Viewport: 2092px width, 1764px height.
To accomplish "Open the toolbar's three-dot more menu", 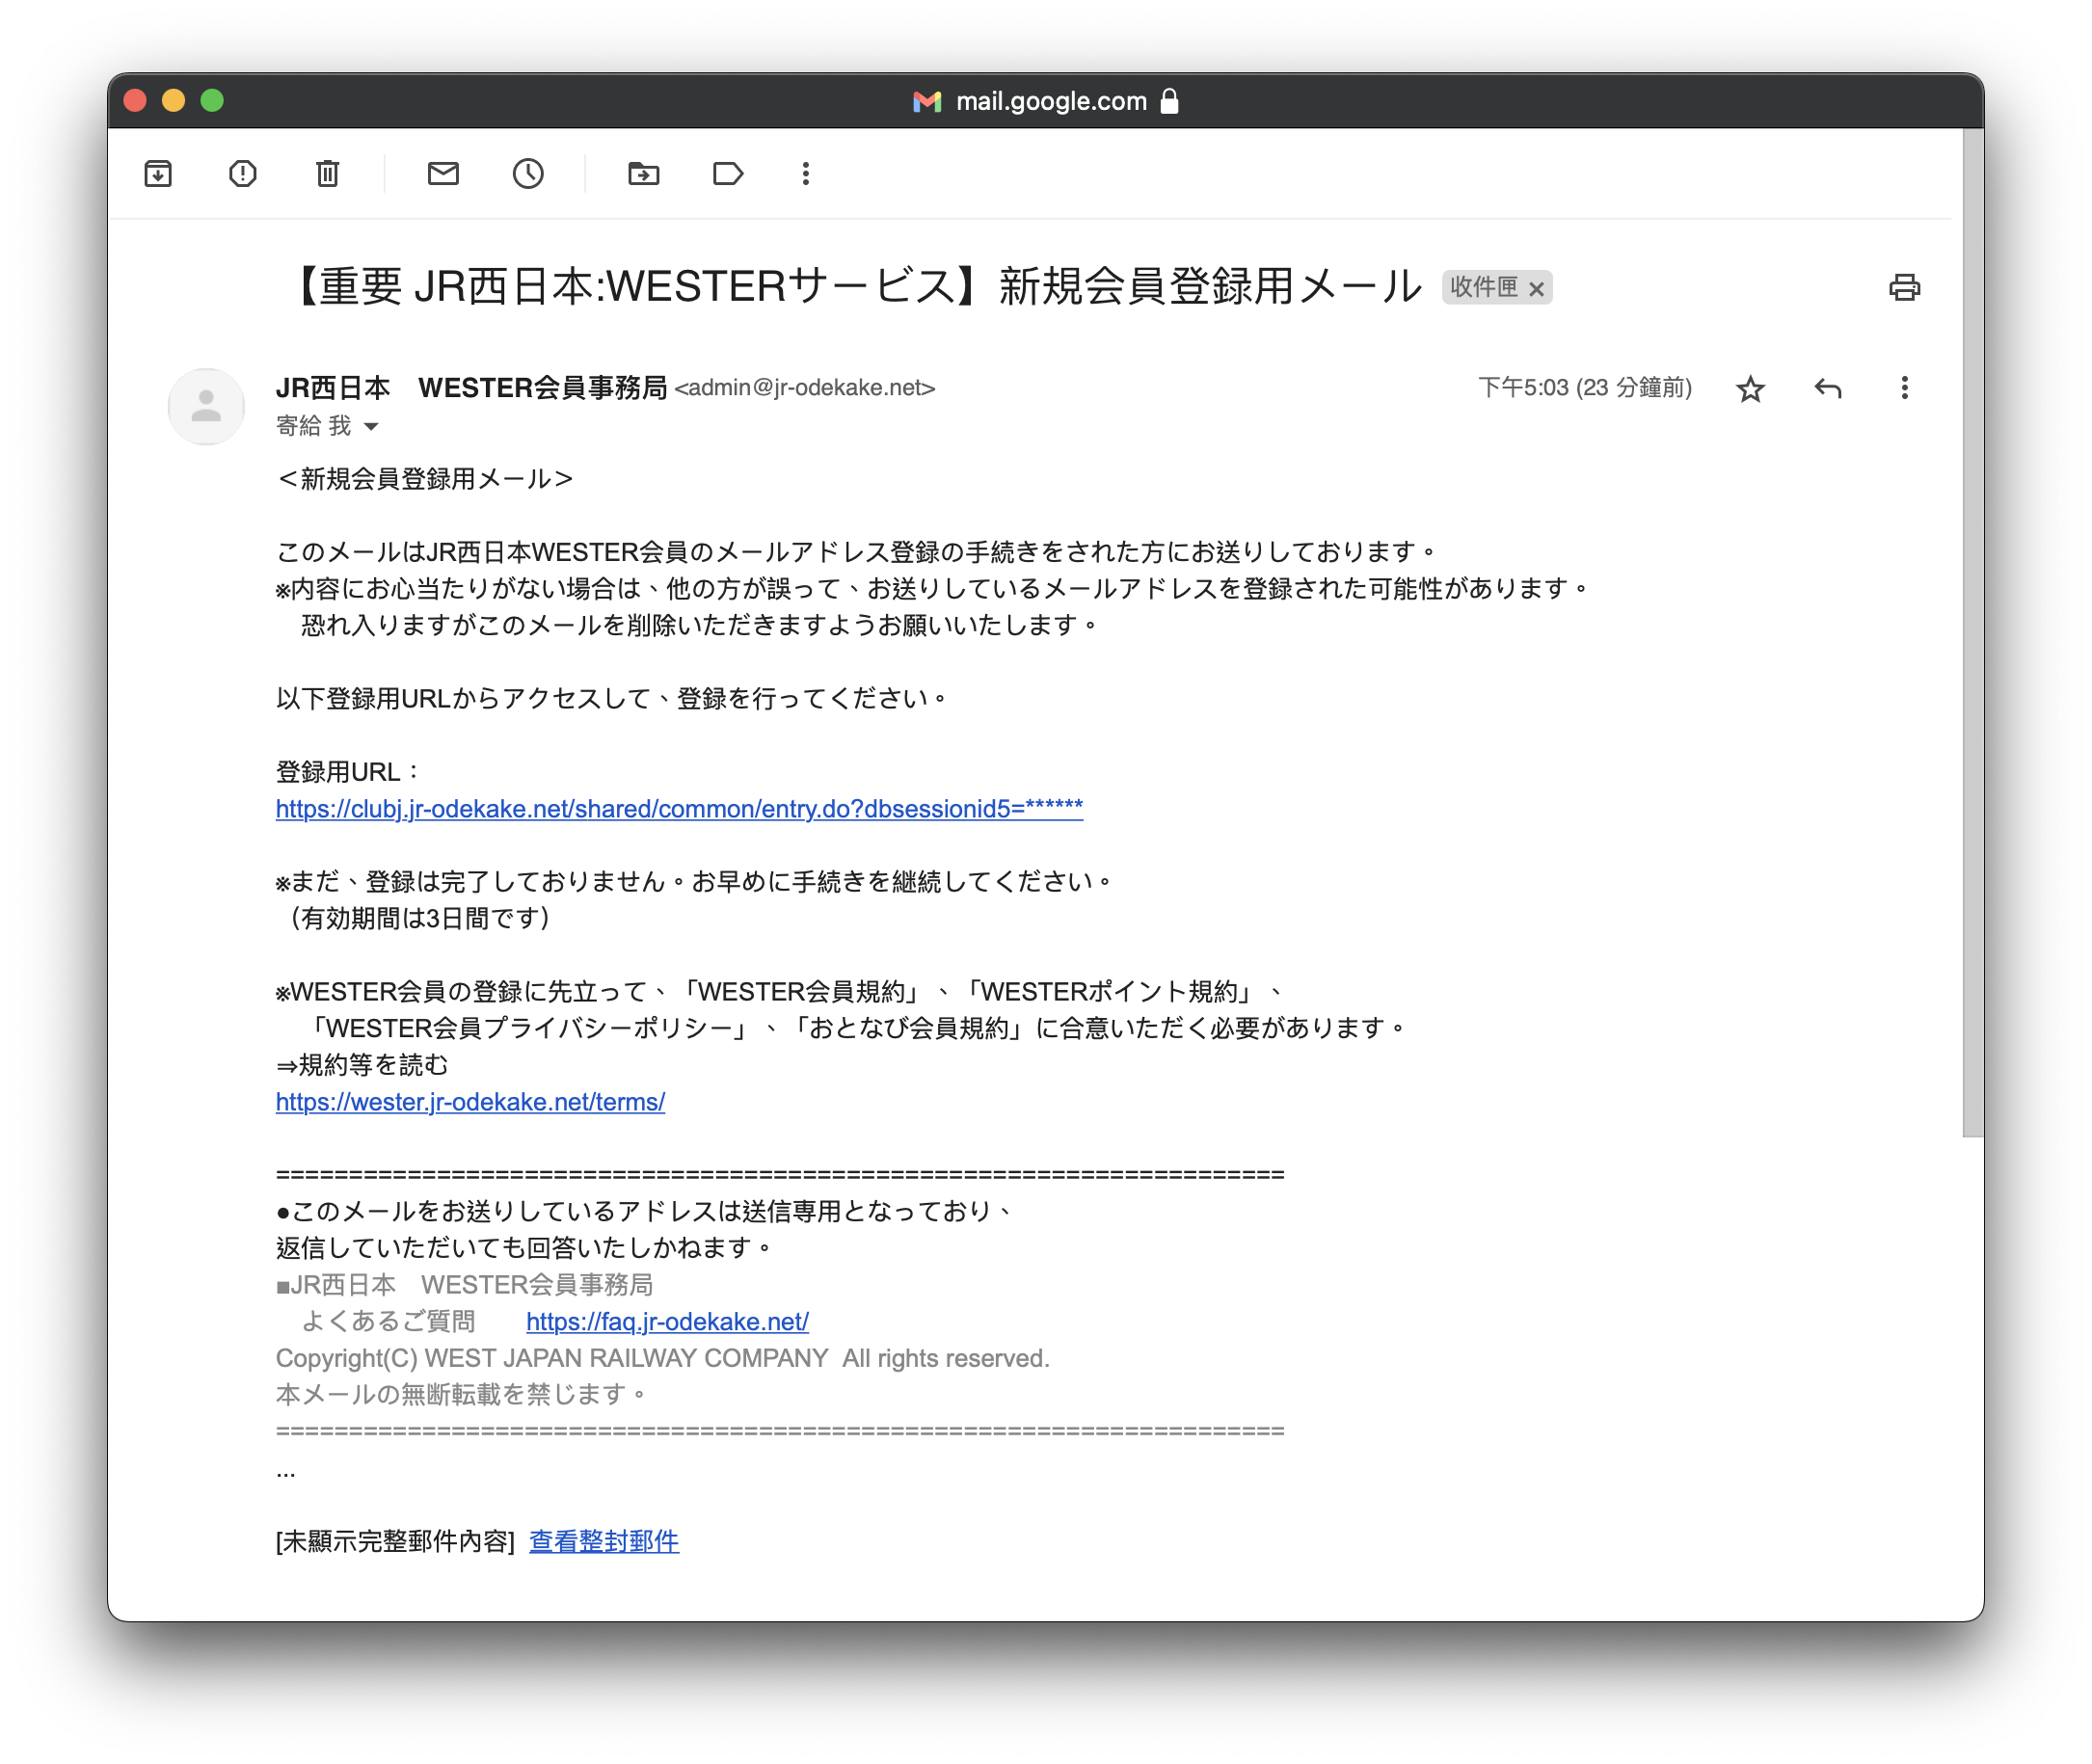I will tap(805, 174).
